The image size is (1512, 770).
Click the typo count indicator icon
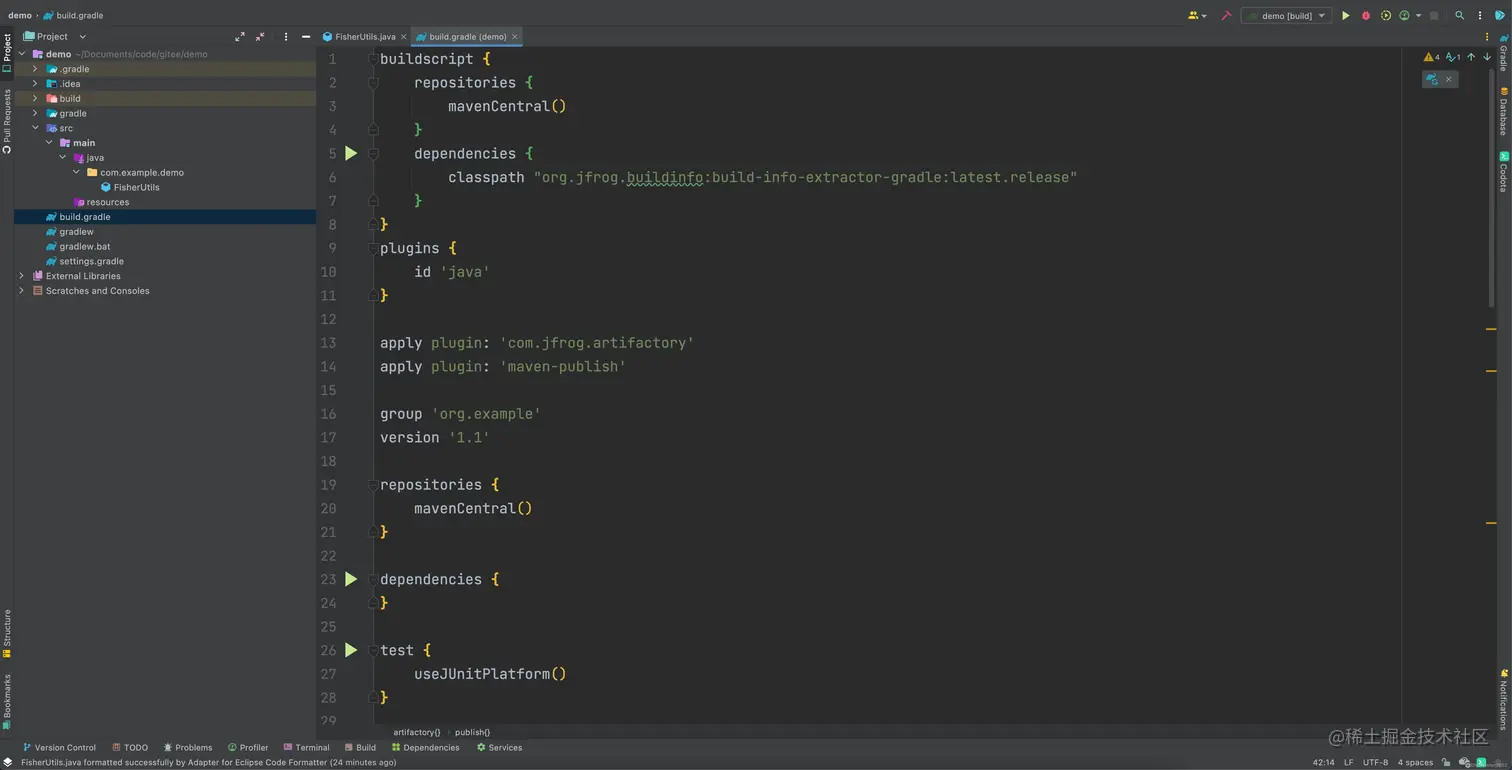coord(1453,57)
